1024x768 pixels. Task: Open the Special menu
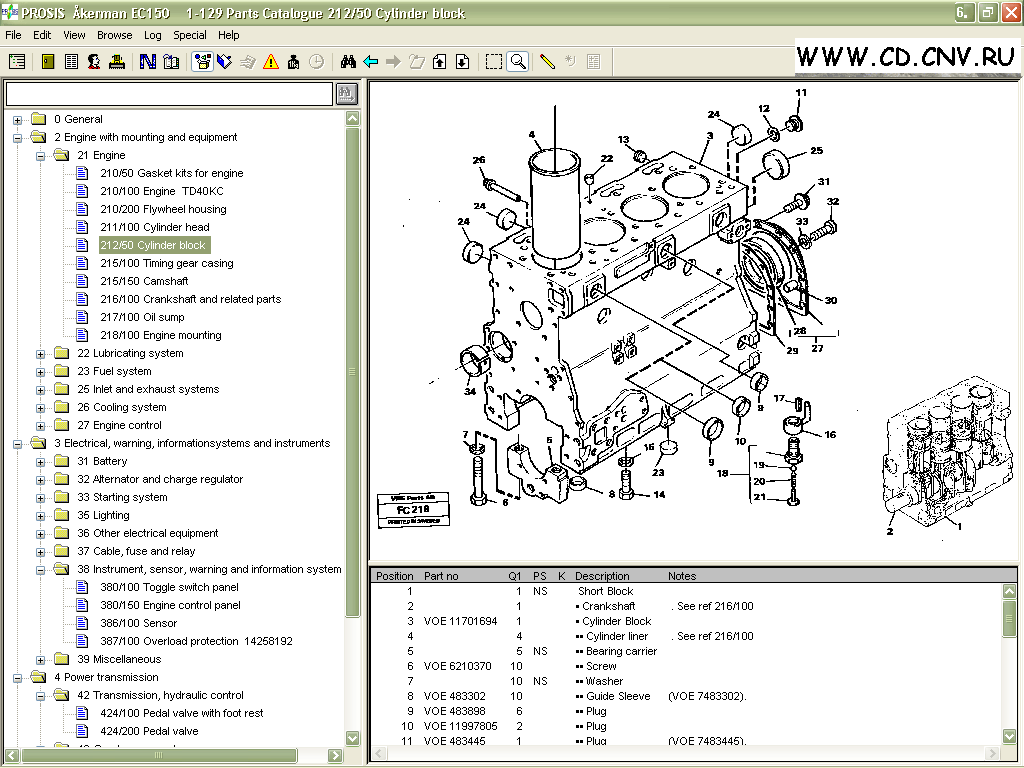[x=189, y=35]
